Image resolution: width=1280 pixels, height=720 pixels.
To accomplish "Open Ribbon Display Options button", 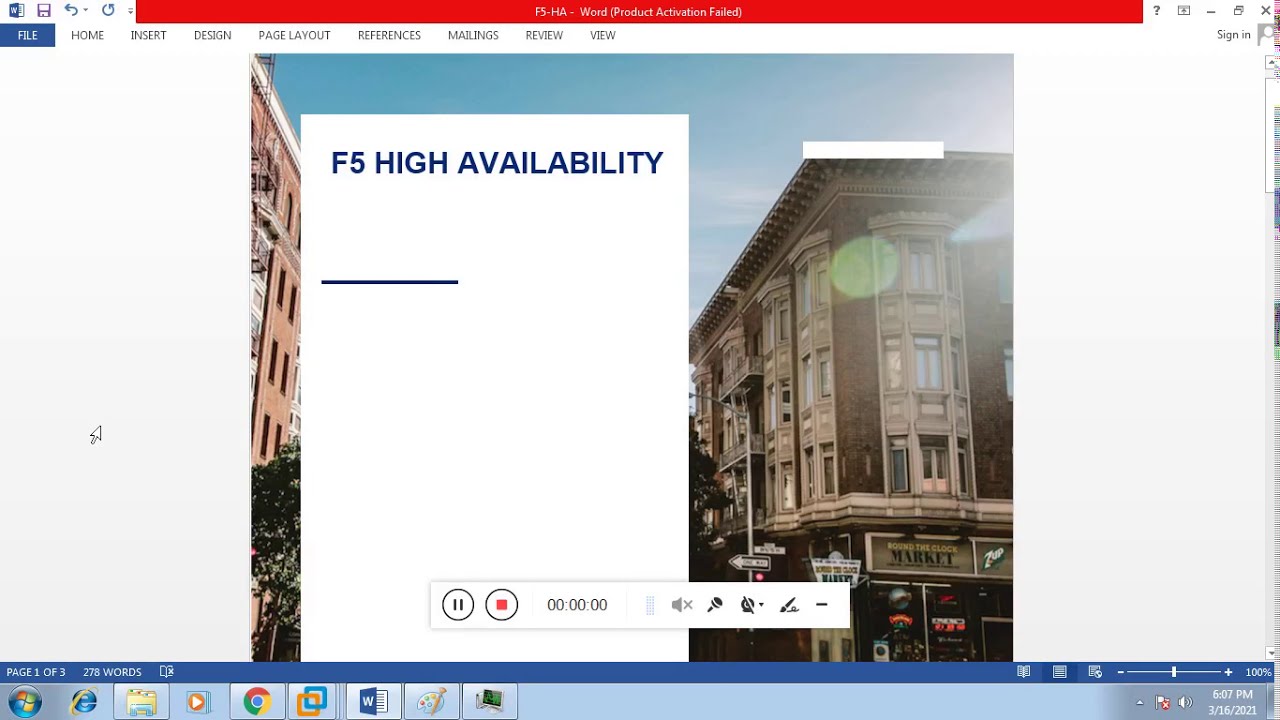I will pyautogui.click(x=1184, y=11).
